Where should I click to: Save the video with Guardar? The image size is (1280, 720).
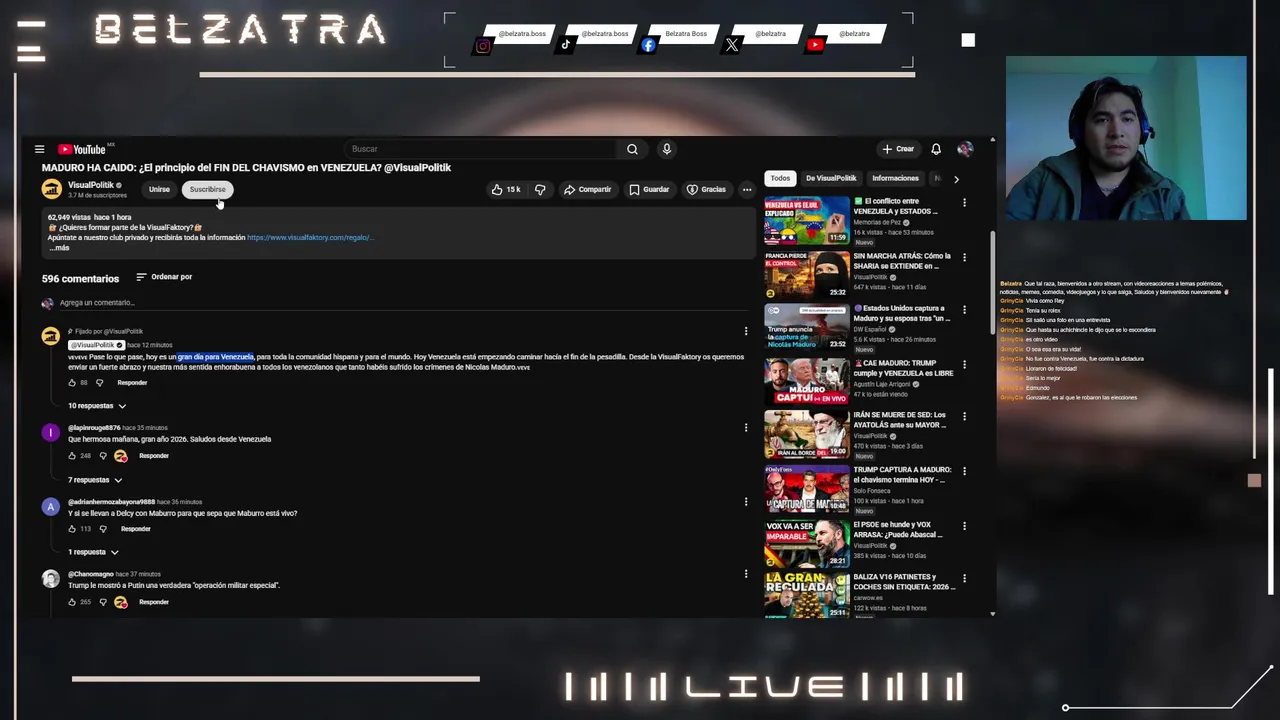point(649,189)
